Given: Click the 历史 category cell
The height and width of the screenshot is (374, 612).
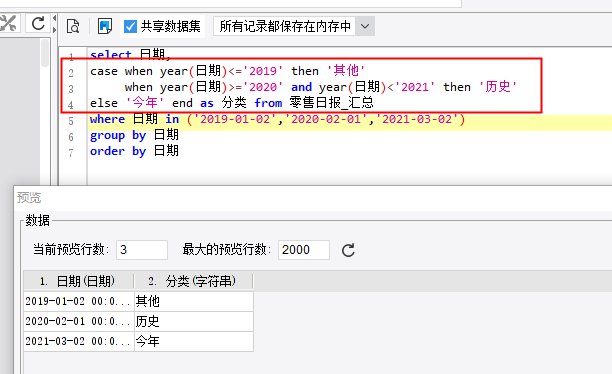Looking at the screenshot, I should (x=194, y=322).
